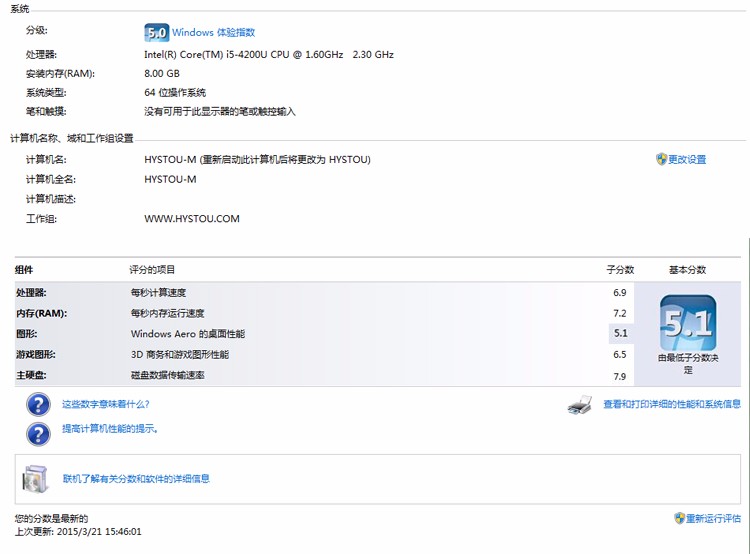Click the 磁盘数据传输速率 description
This screenshot has width=750, height=554.
(167, 375)
